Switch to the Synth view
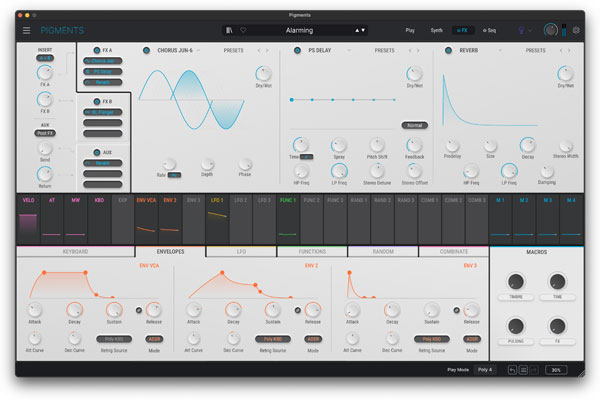The height and width of the screenshot is (400, 600). pyautogui.click(x=437, y=30)
